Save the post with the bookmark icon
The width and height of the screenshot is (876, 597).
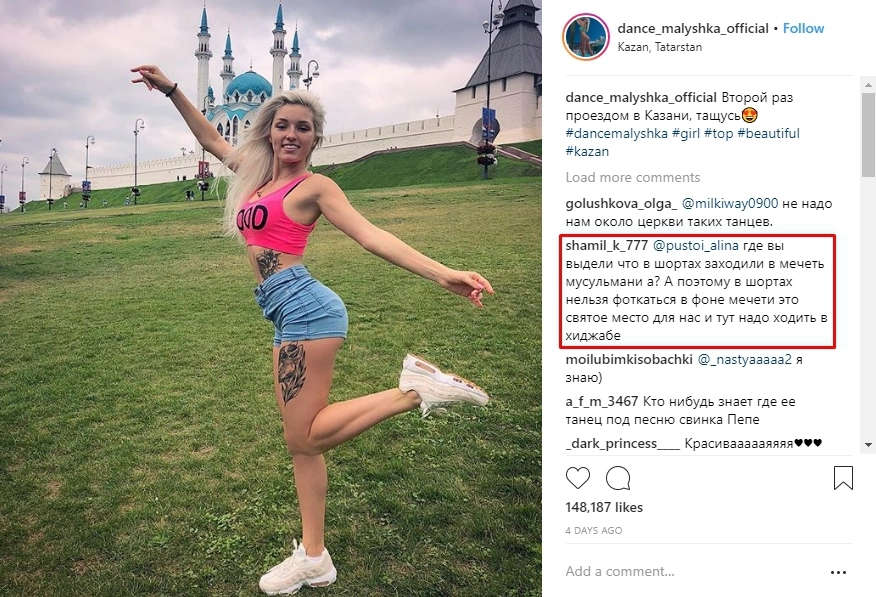pos(843,478)
